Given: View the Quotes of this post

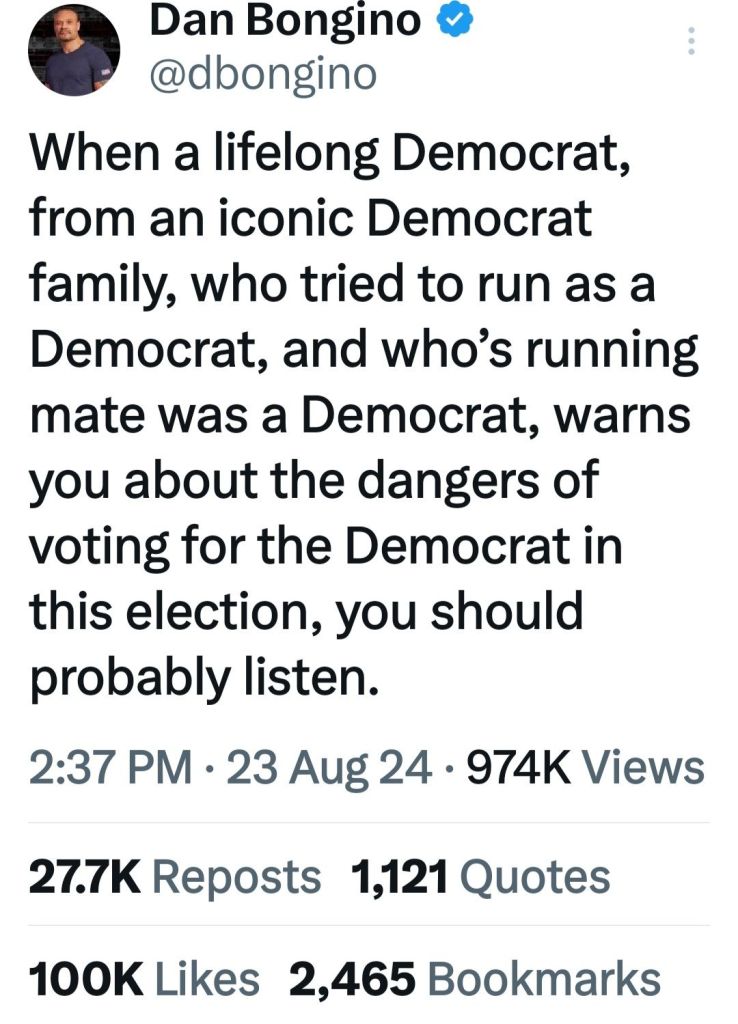Looking at the screenshot, I should pos(537,877).
